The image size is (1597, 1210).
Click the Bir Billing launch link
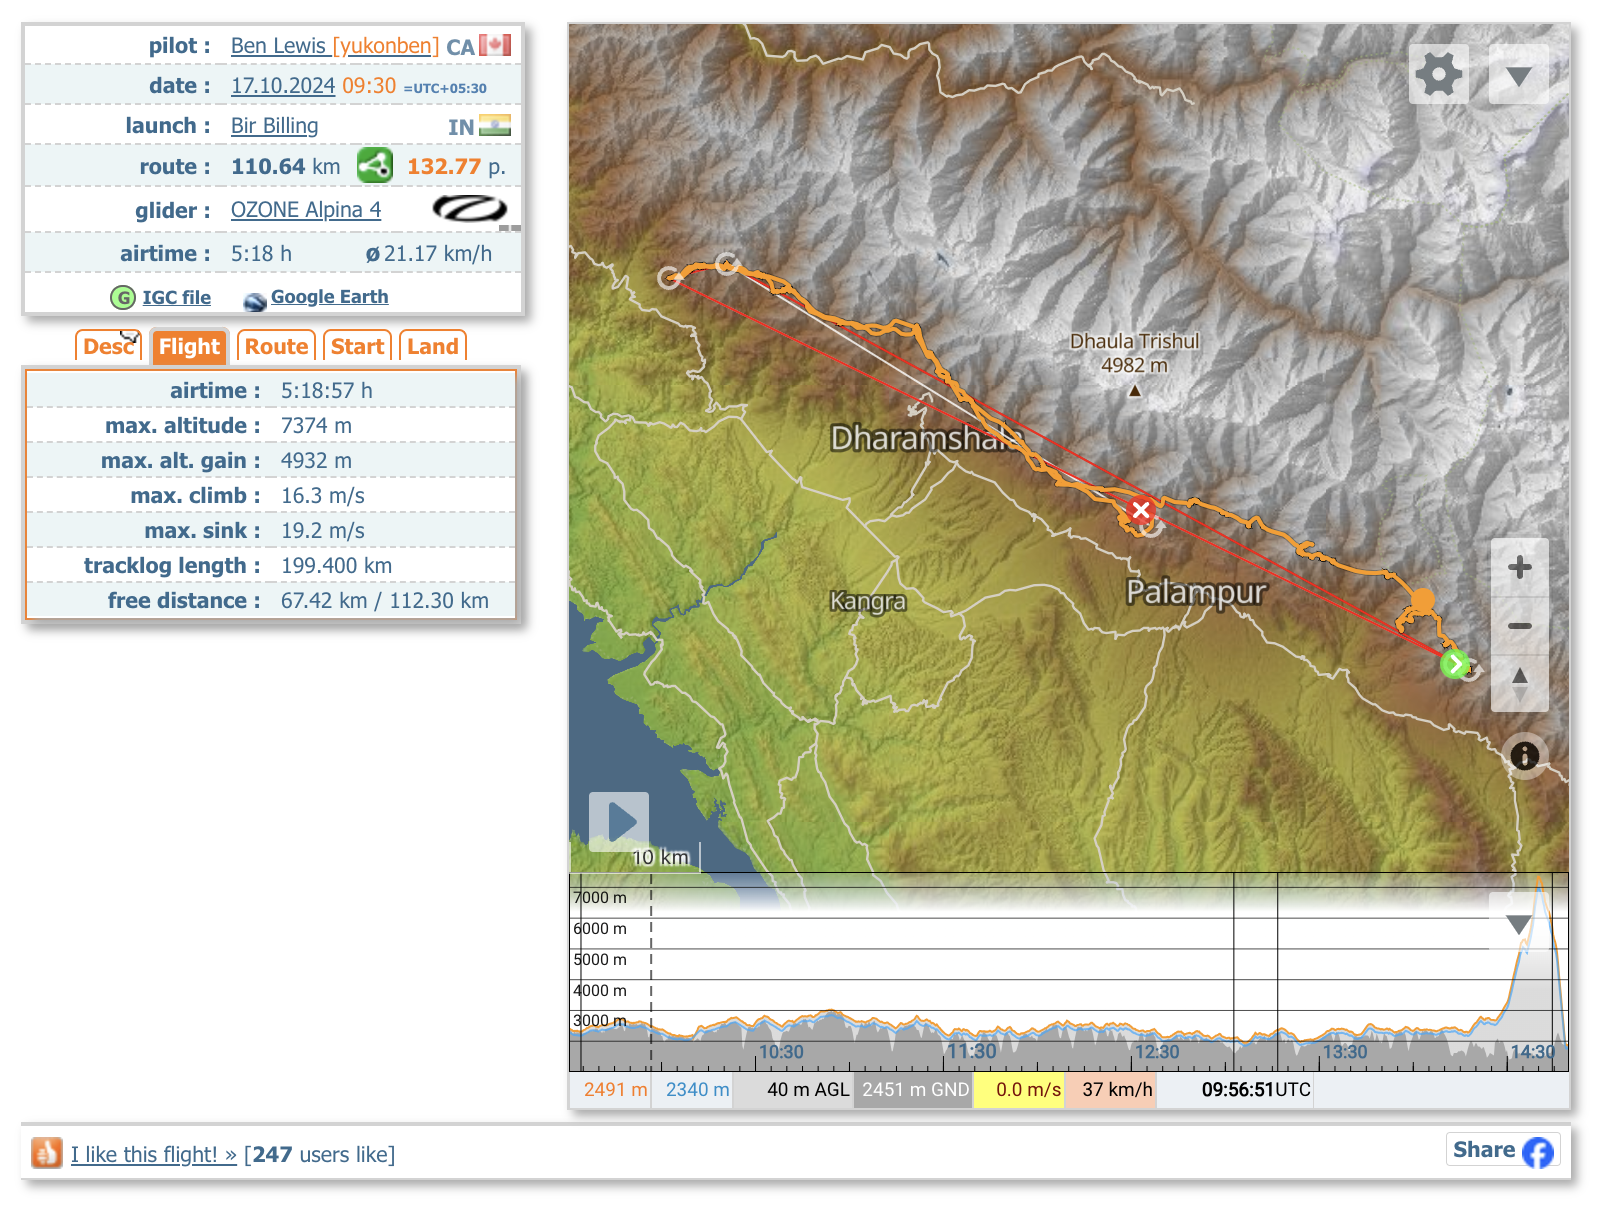[x=274, y=126]
